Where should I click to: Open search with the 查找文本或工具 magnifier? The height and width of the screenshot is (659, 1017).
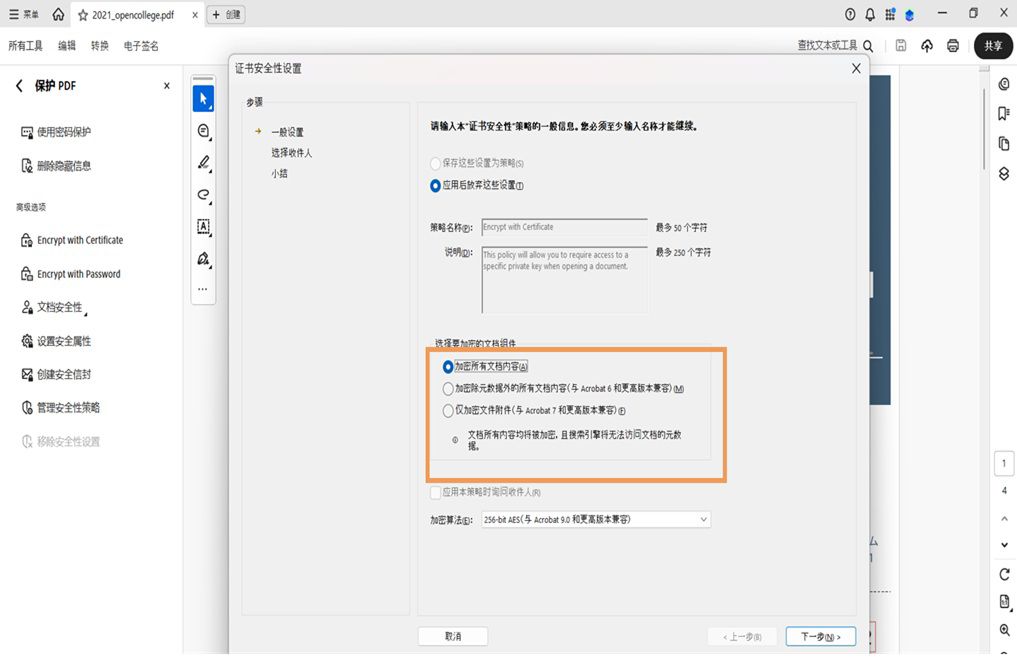868,45
